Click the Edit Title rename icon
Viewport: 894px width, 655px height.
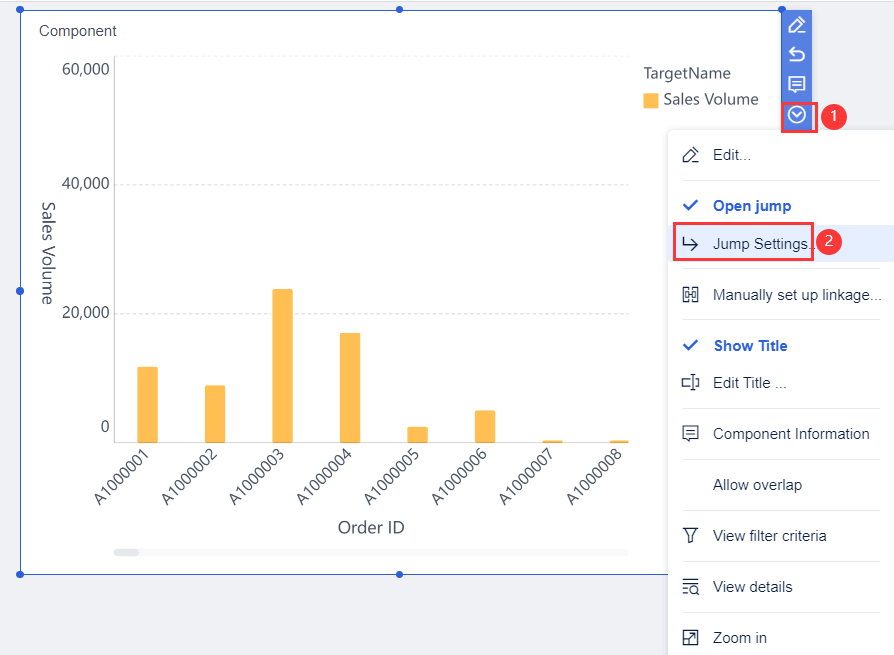pos(690,382)
